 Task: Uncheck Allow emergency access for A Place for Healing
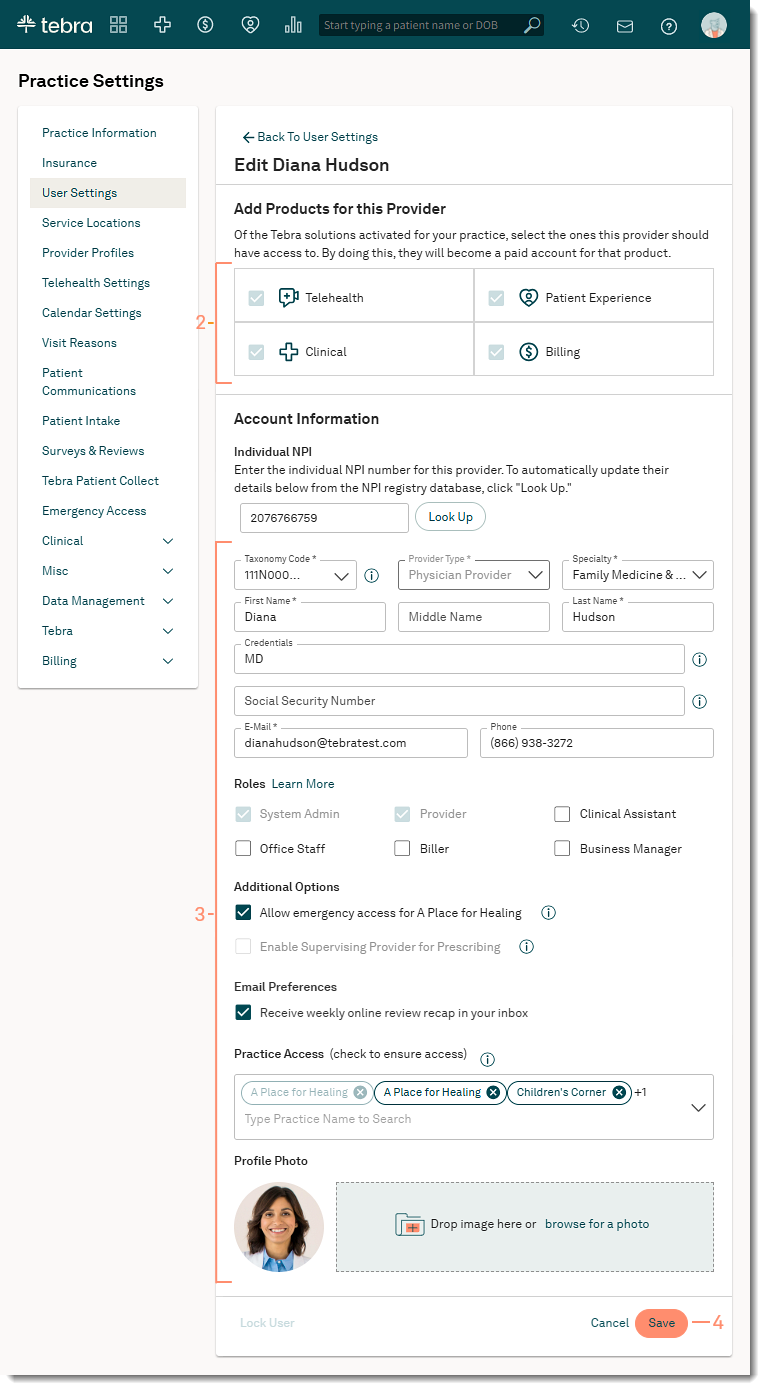point(243,912)
